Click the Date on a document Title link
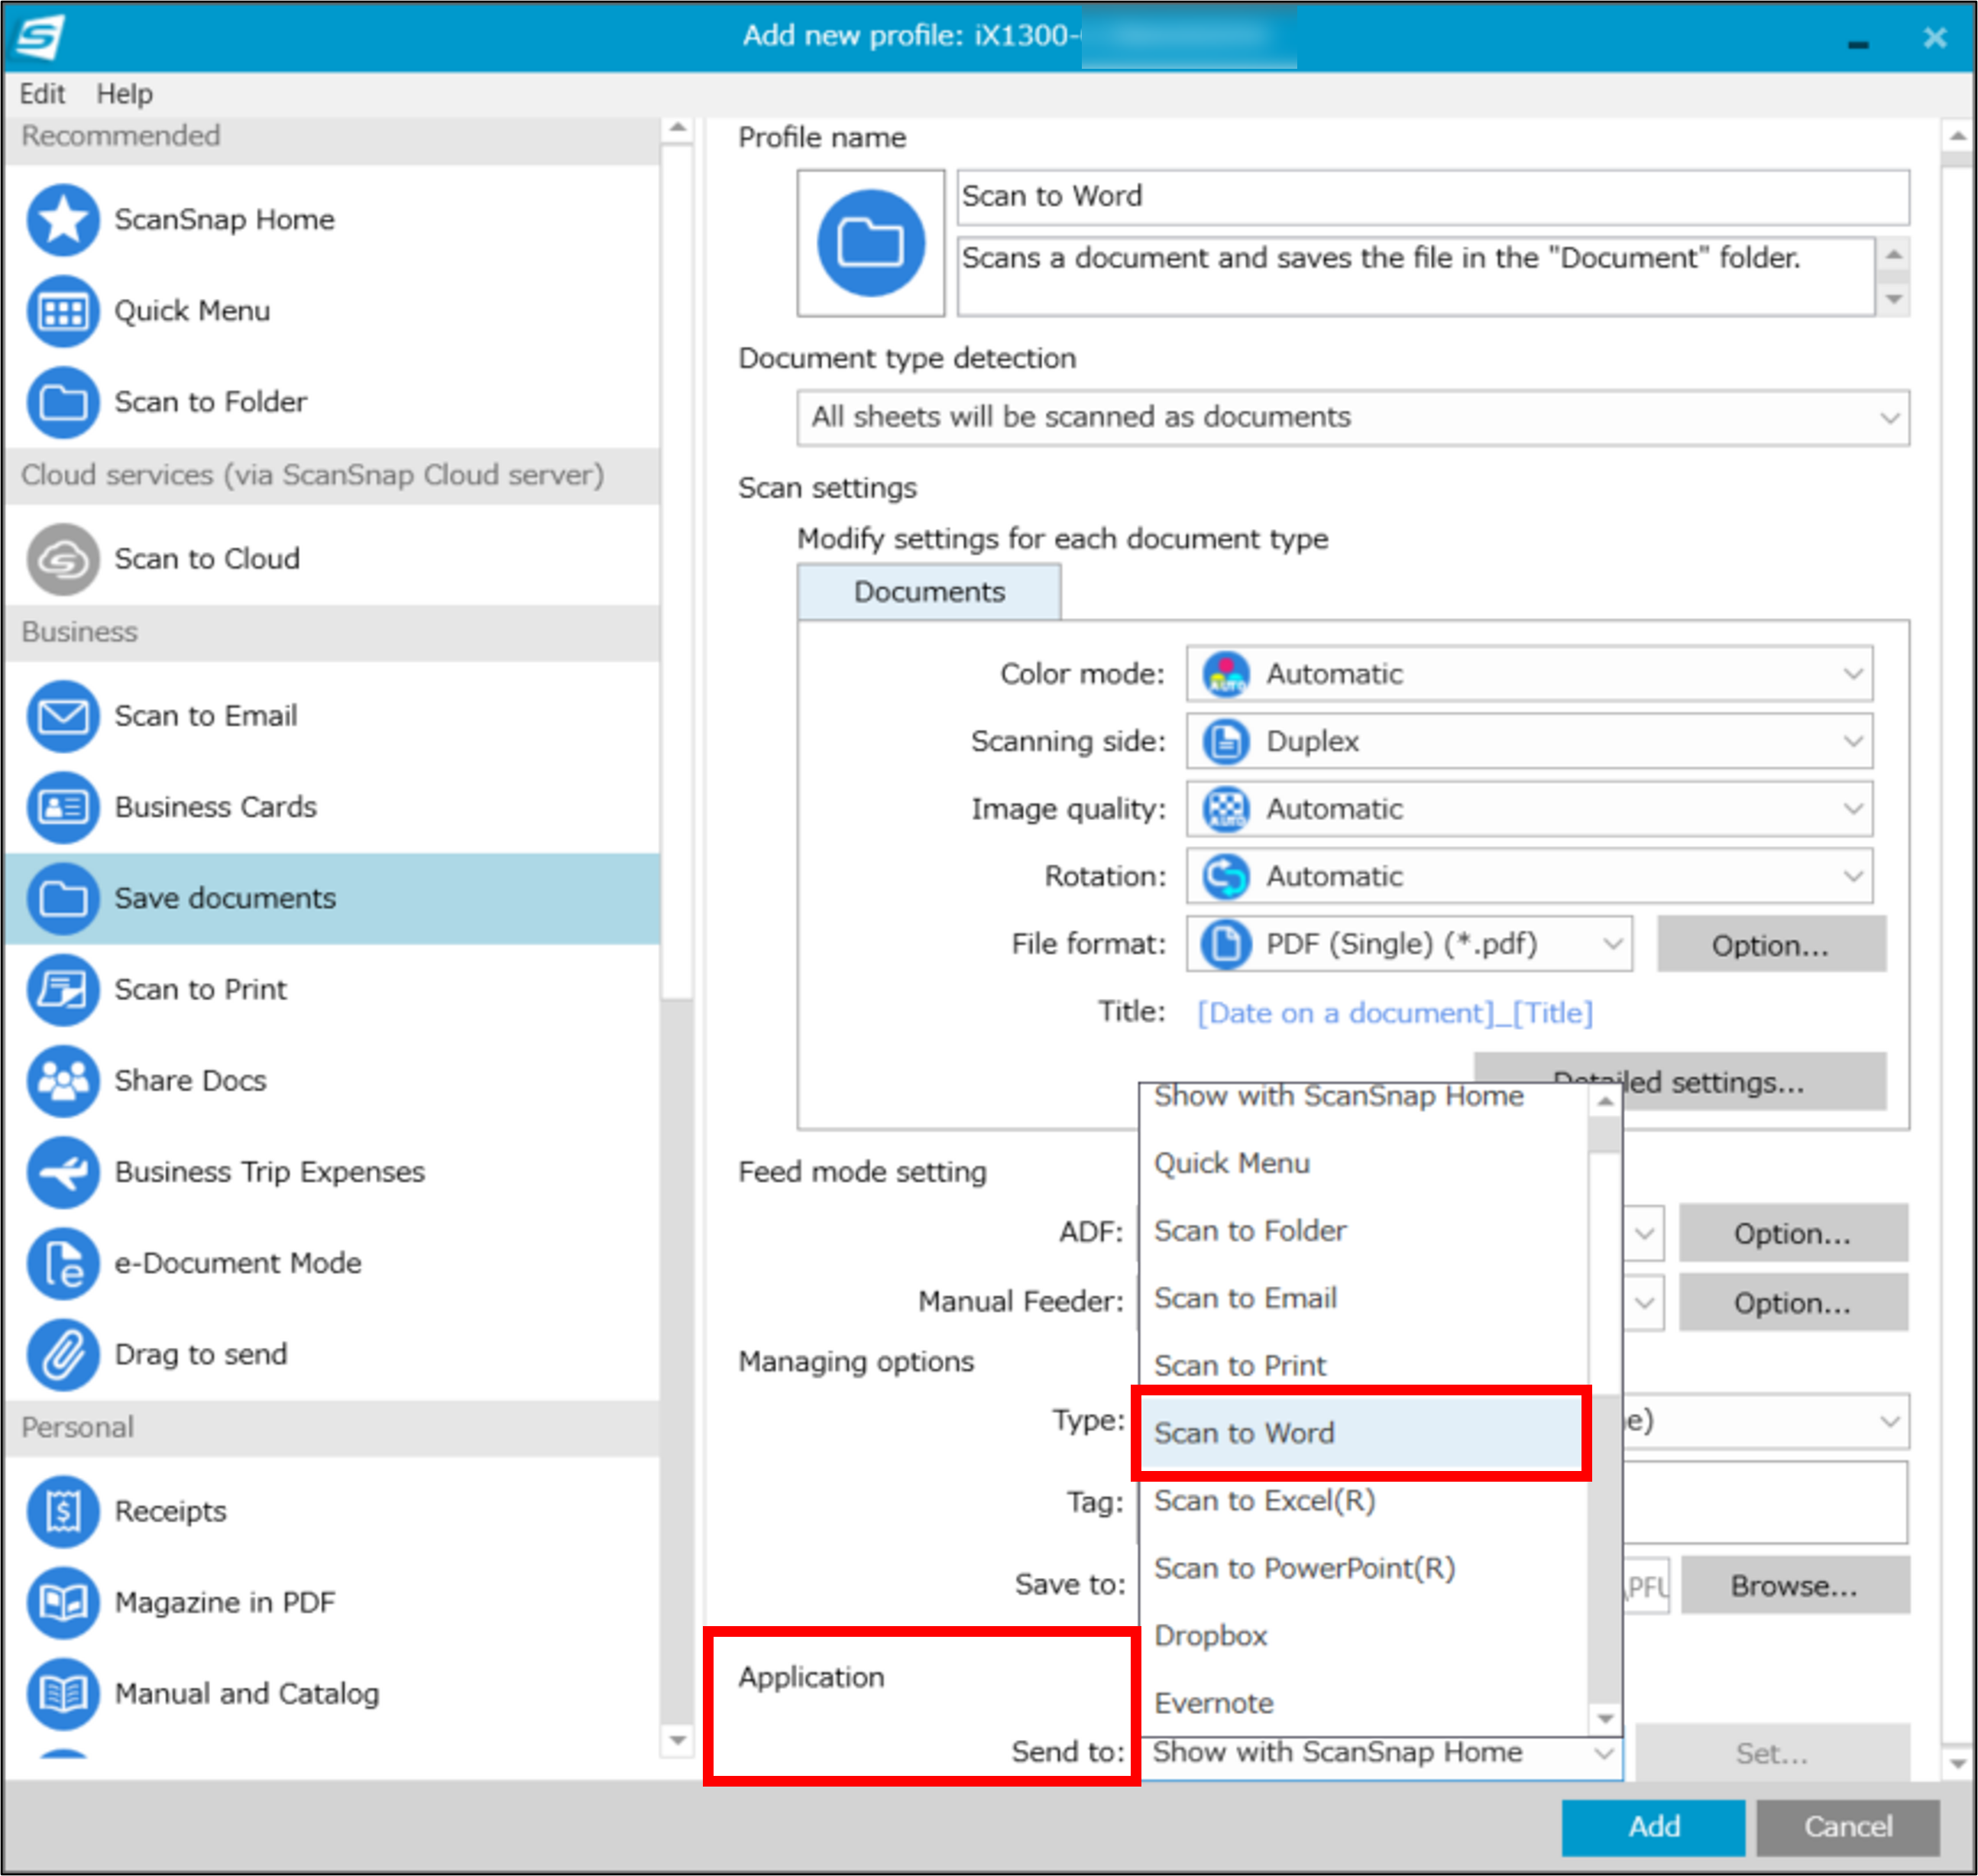The height and width of the screenshot is (1876, 1978). (x=1394, y=1013)
